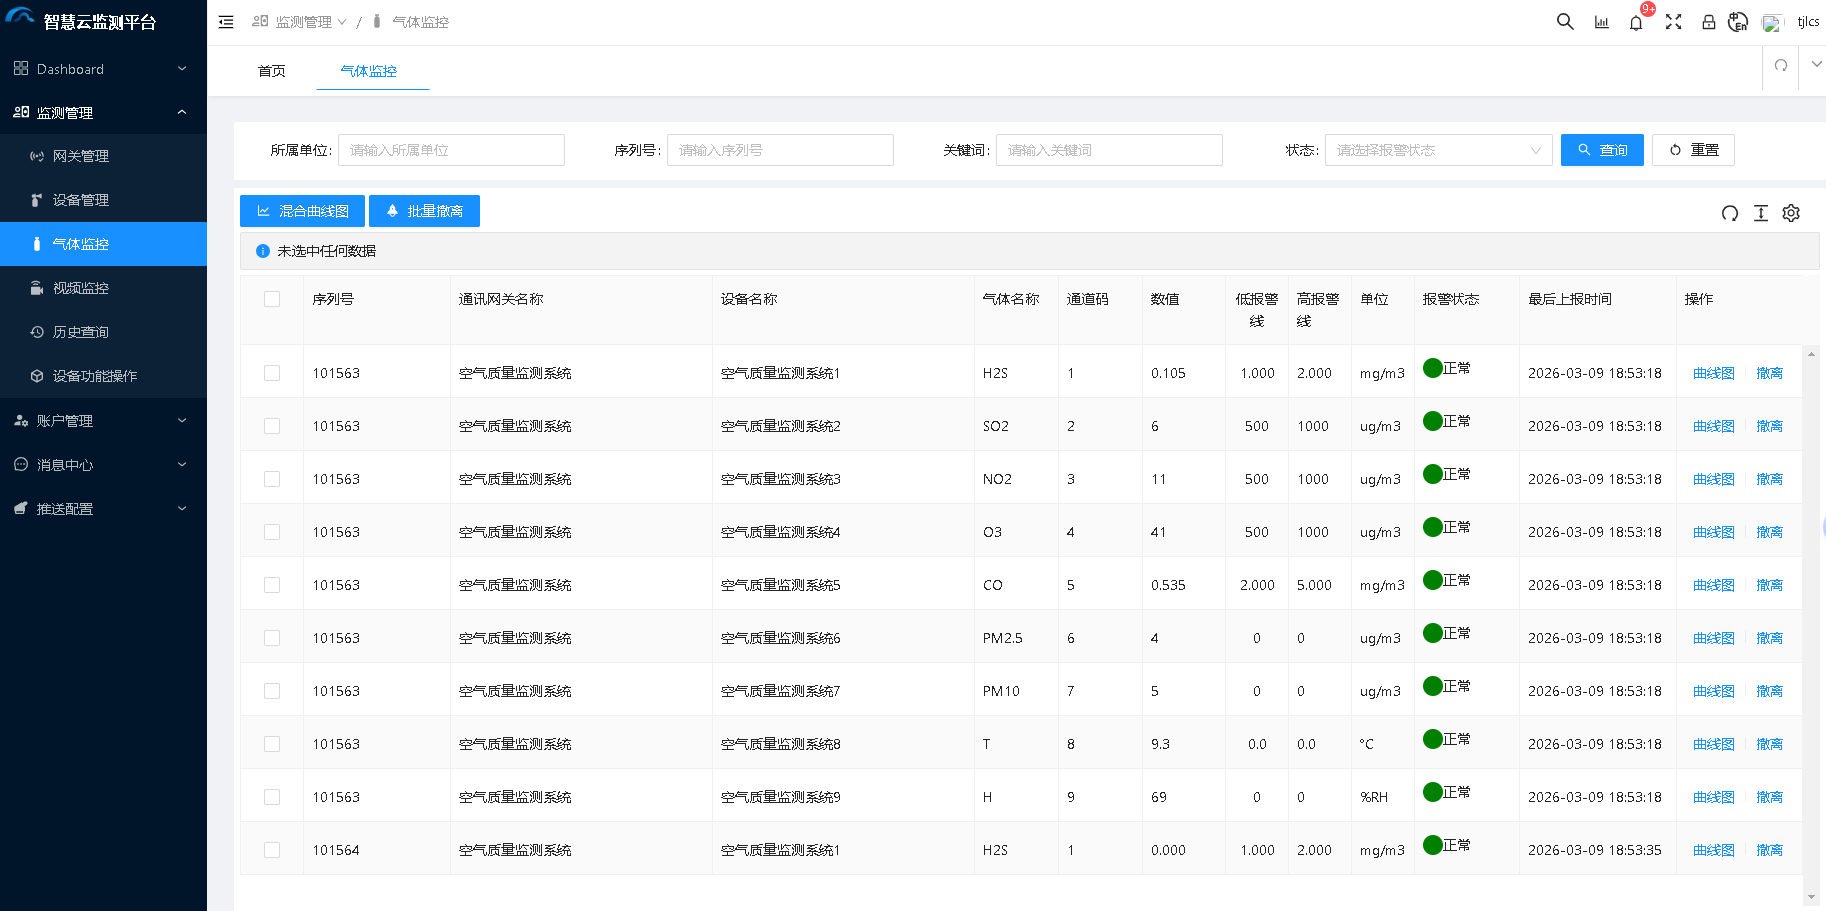1826x911 pixels.
Task: Open the 报警状态 status dropdown
Action: (1438, 150)
